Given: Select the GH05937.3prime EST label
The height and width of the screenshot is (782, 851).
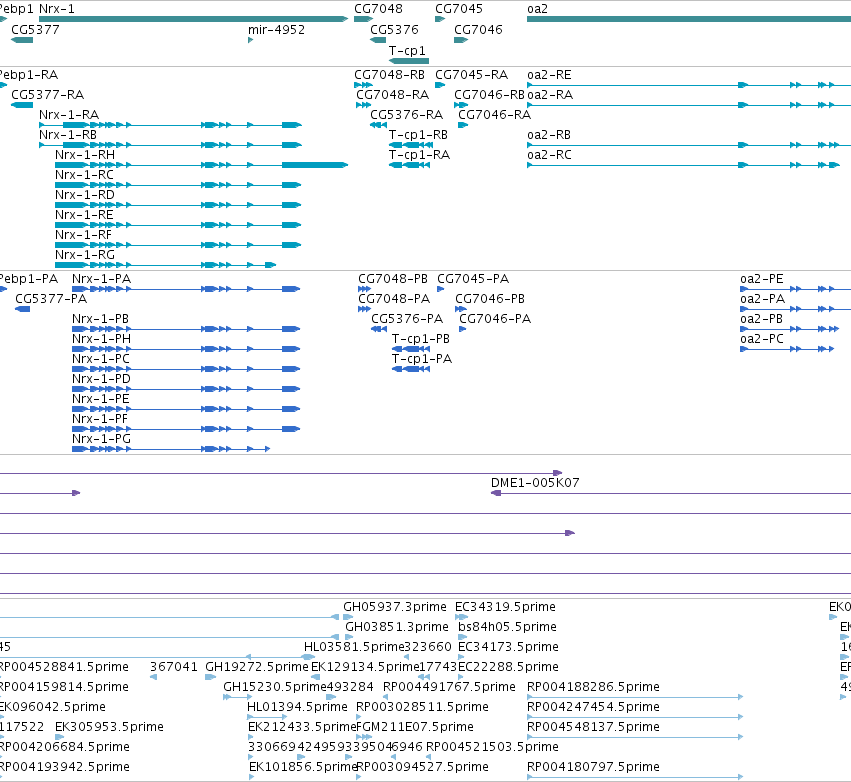Looking at the screenshot, I should coord(395,607).
